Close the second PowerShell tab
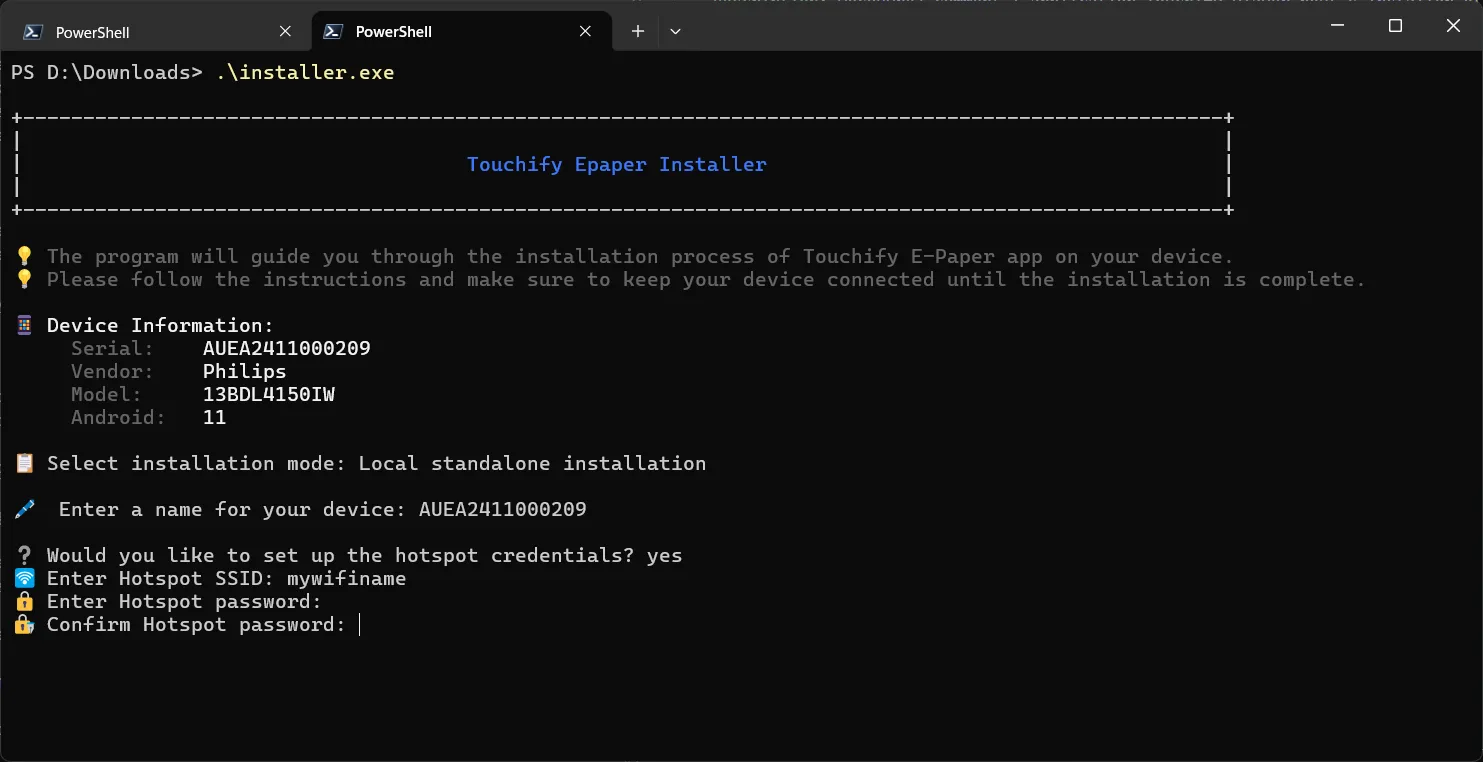Screen dimensions: 1483x762 pyautogui.click(x=586, y=32)
